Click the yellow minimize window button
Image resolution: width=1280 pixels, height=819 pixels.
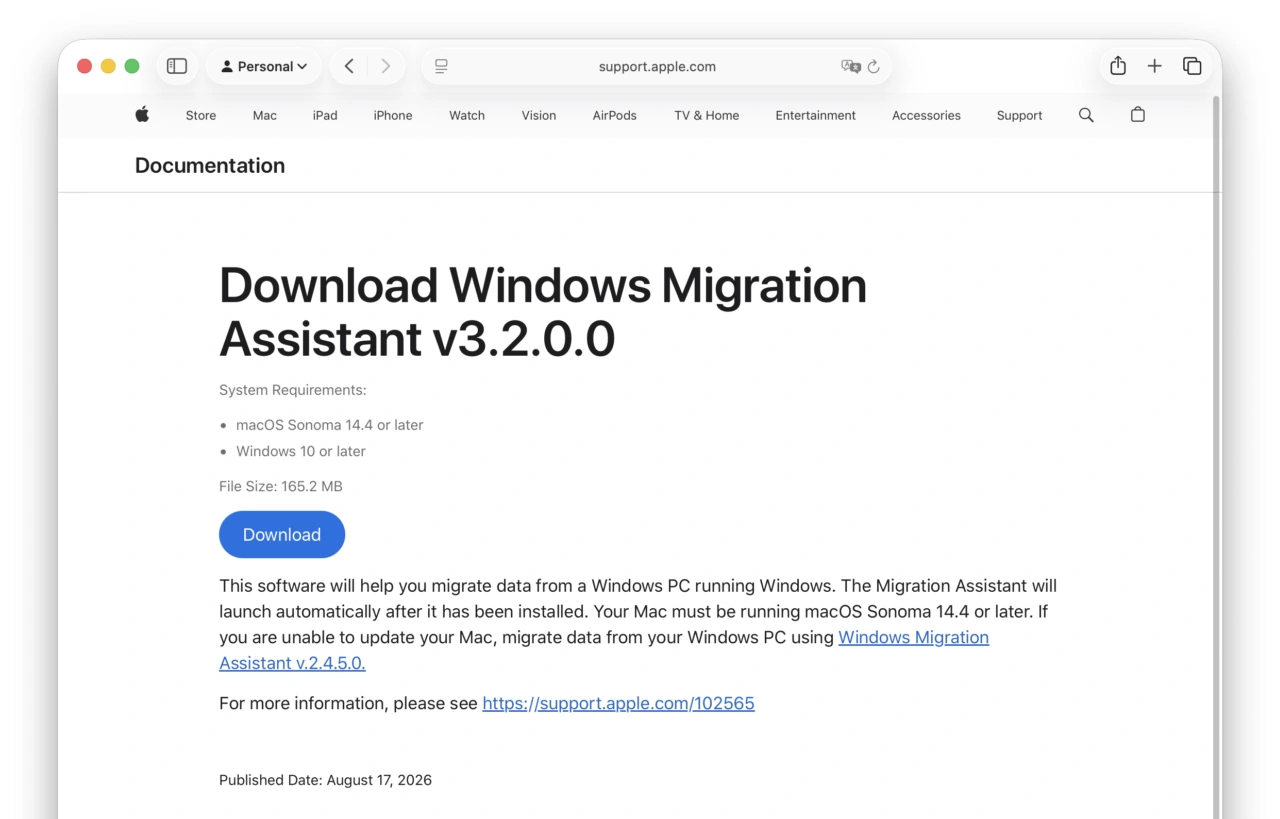(108, 66)
